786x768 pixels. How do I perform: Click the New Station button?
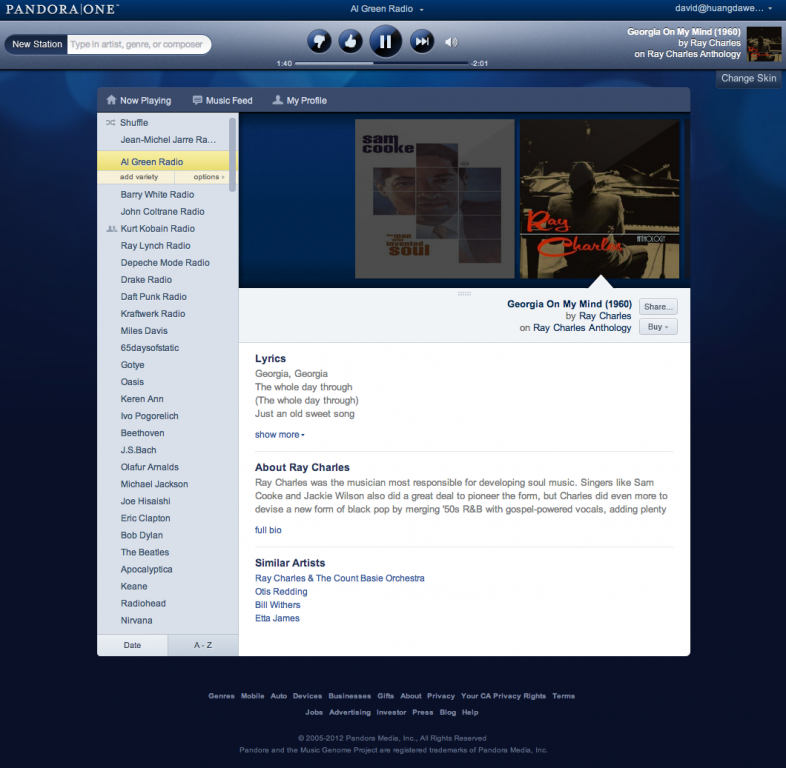tap(37, 44)
